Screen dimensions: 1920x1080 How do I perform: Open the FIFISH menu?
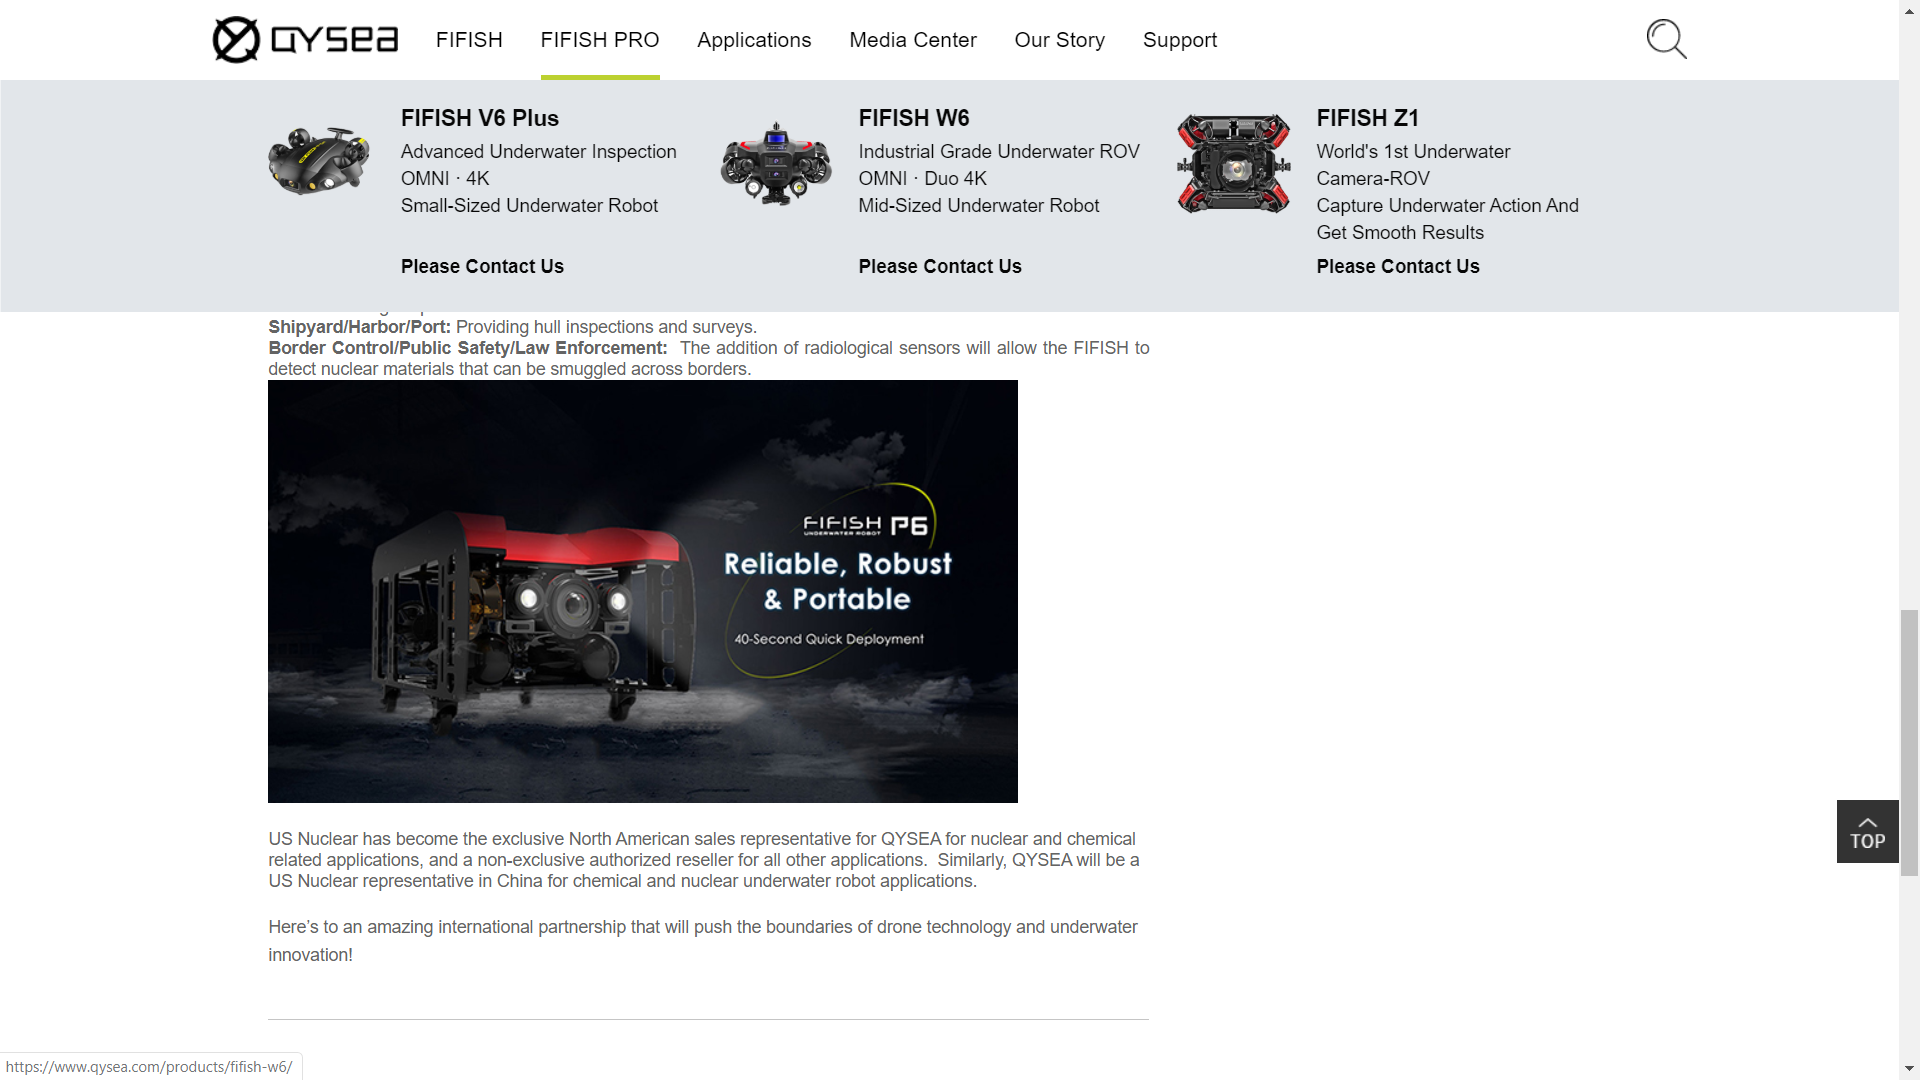(469, 40)
